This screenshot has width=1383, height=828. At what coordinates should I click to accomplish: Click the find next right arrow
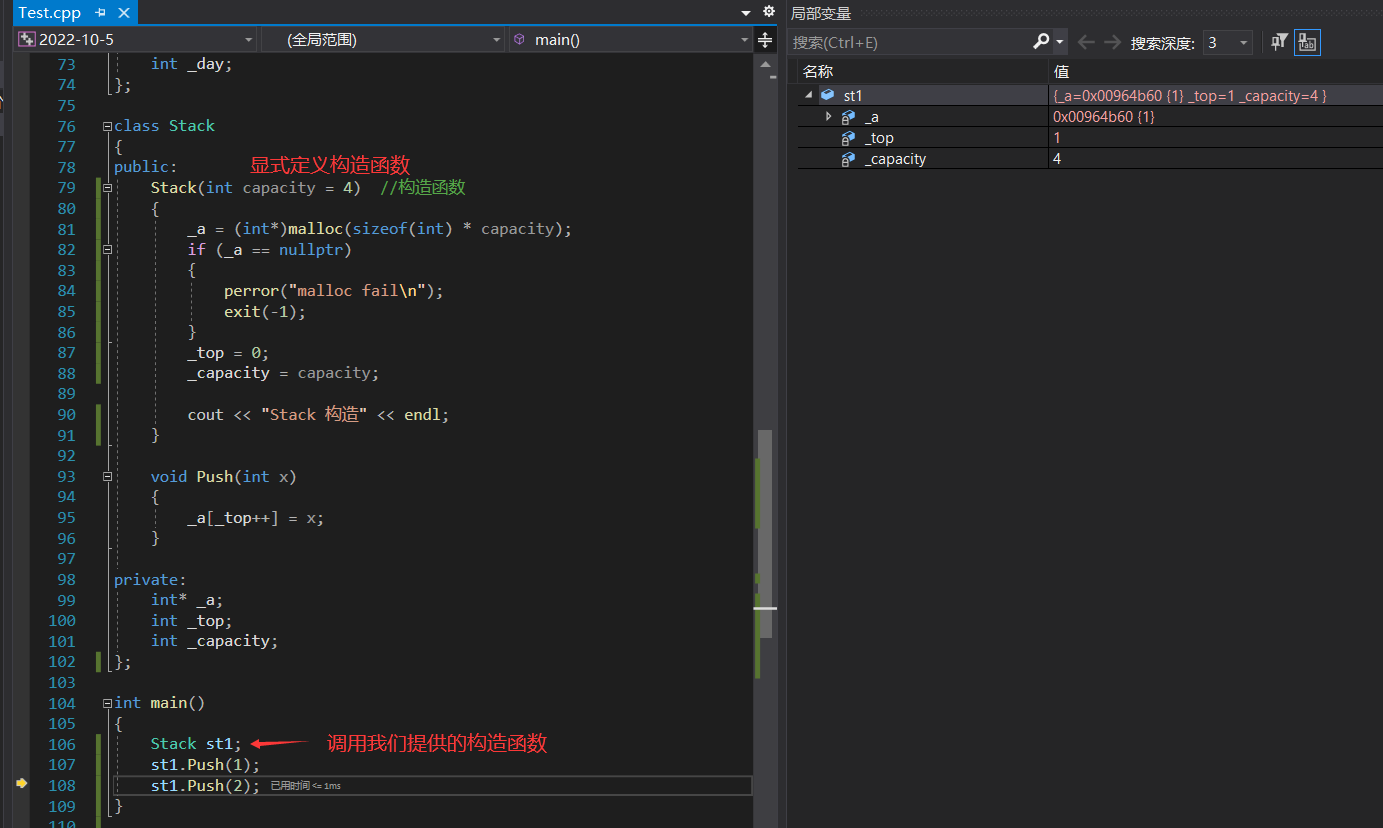pyautogui.click(x=1112, y=42)
